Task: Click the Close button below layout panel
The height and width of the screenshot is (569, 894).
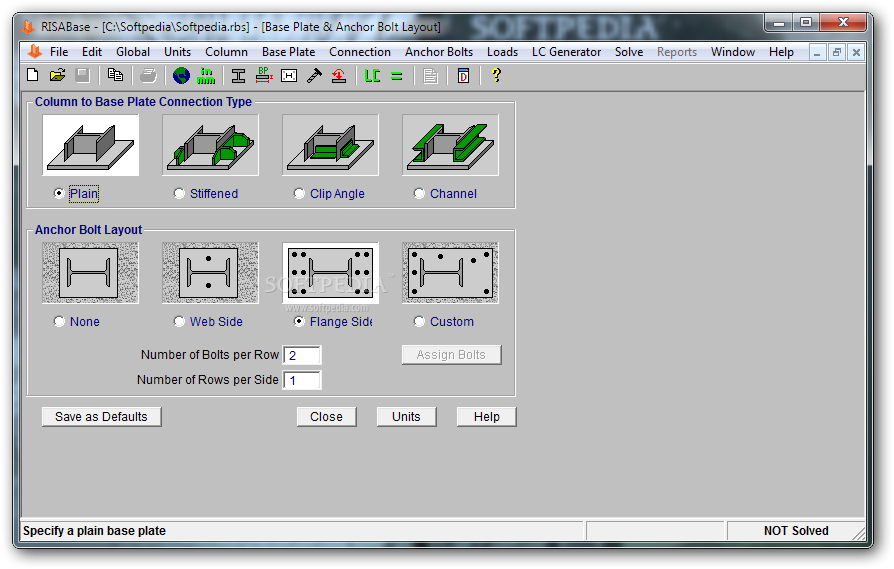Action: [327, 417]
